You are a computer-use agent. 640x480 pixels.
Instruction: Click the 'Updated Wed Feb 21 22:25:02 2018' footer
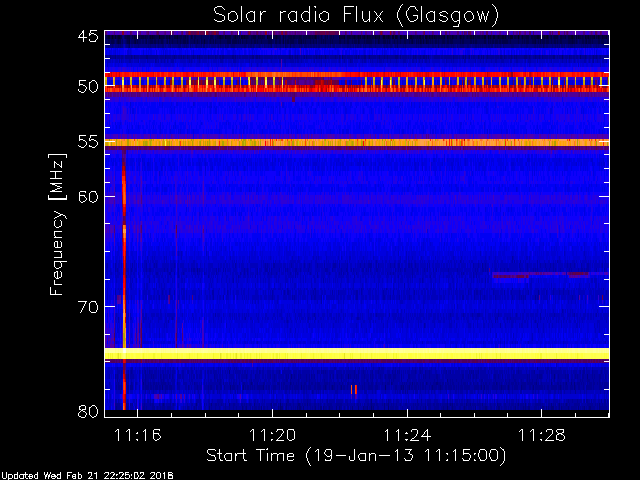(87, 476)
